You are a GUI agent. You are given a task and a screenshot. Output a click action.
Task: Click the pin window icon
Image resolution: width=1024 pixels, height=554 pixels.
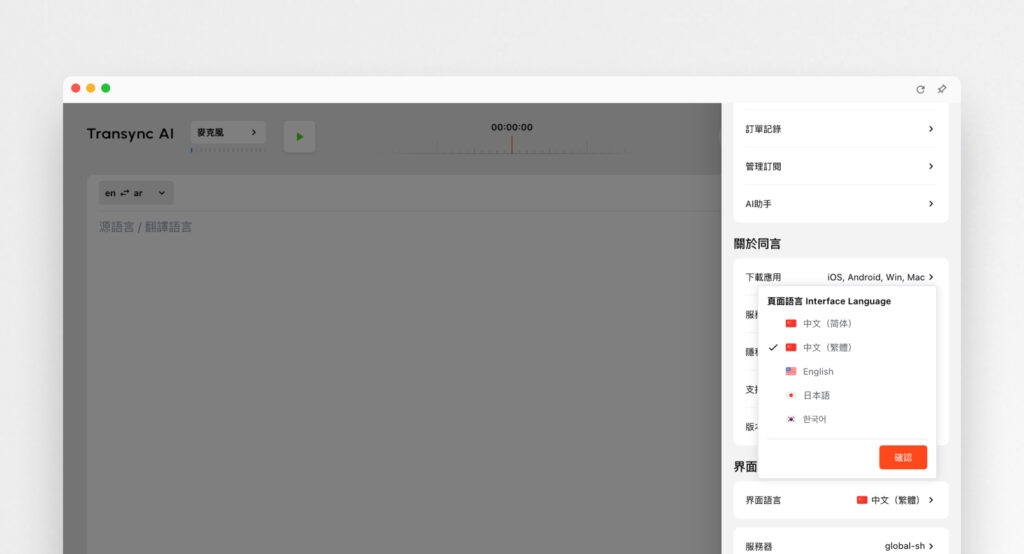(941, 89)
